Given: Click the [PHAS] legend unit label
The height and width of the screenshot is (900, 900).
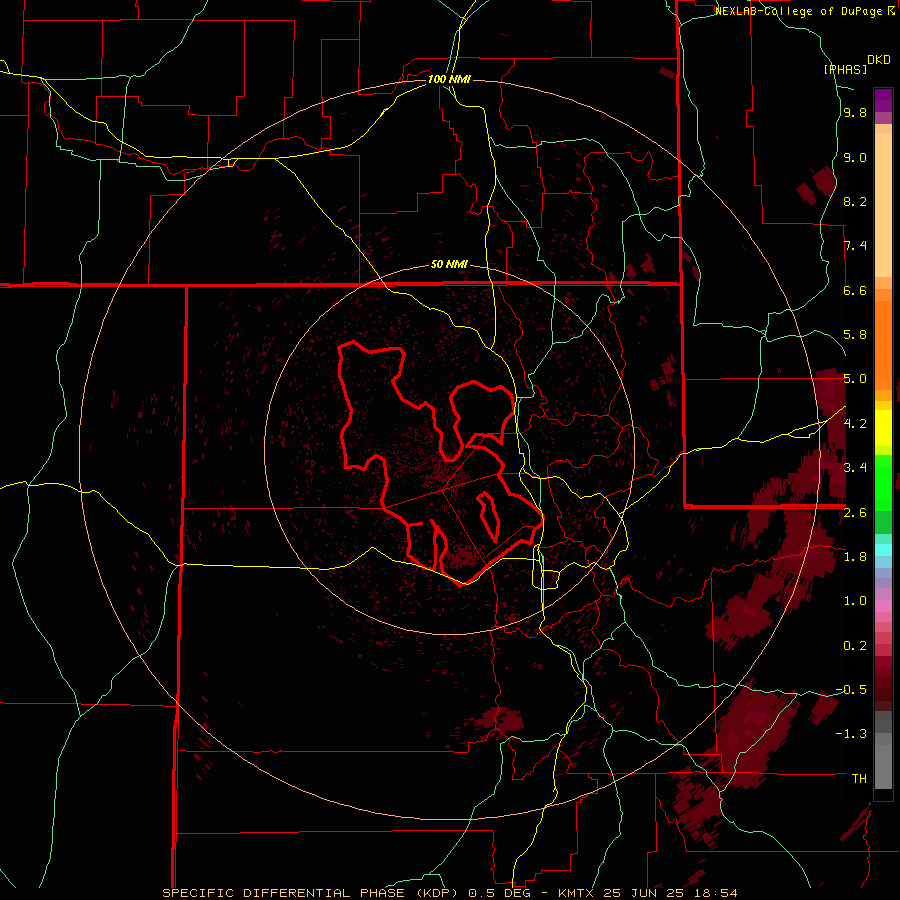Looking at the screenshot, I should (845, 70).
